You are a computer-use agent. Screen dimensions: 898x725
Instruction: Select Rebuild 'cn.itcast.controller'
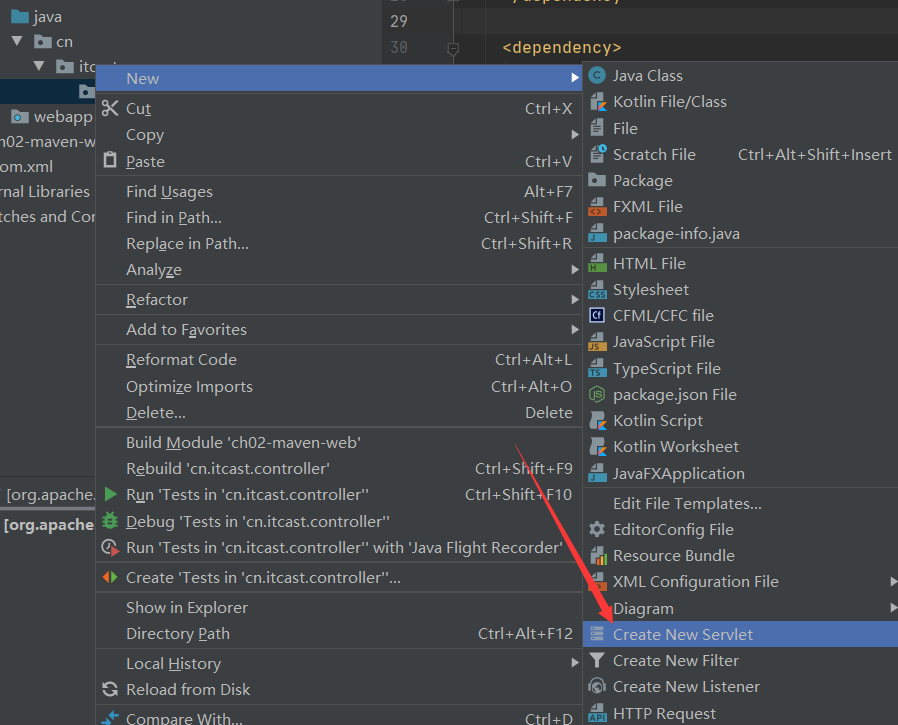click(339, 468)
